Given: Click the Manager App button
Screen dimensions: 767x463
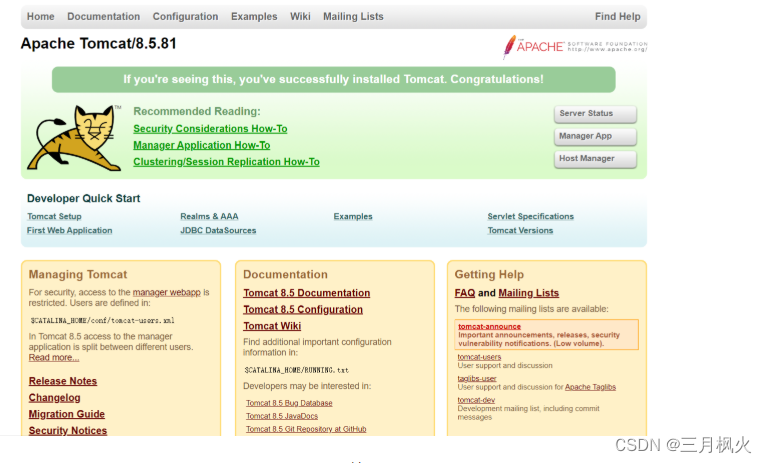Looking at the screenshot, I should 595,136.
